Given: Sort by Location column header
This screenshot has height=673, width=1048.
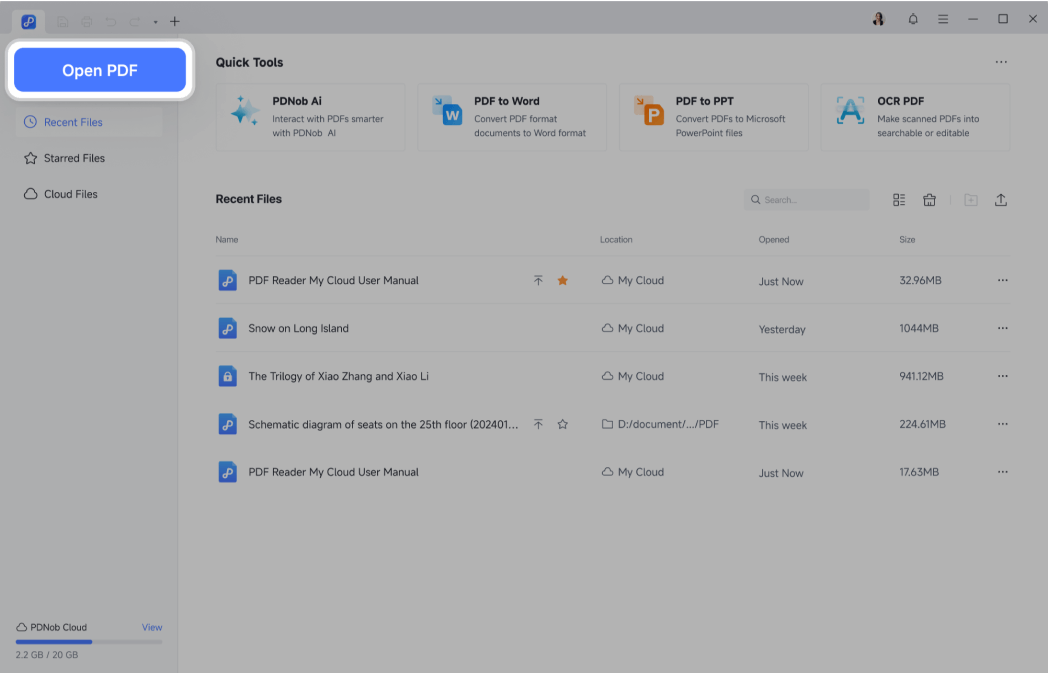Looking at the screenshot, I should [x=616, y=239].
